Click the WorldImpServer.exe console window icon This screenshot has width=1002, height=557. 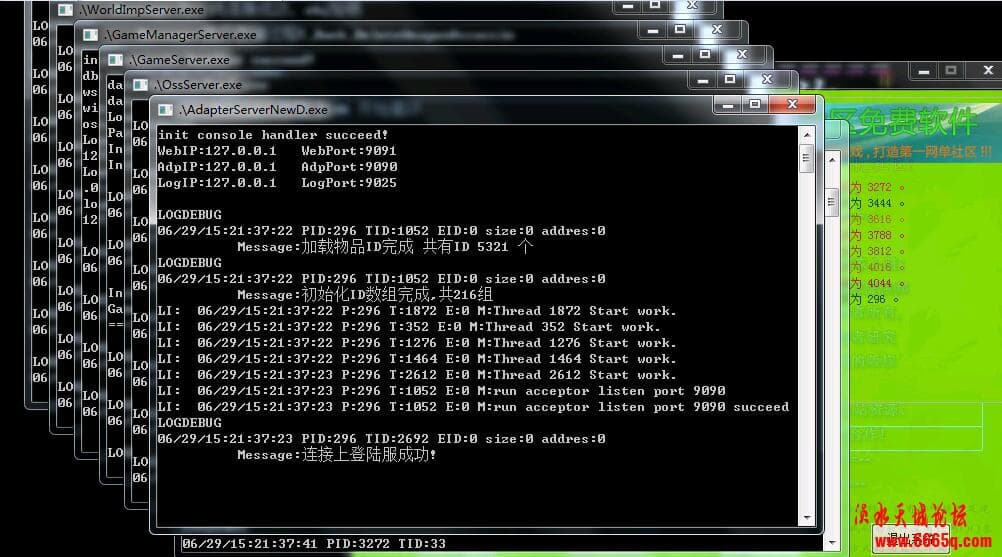tap(65, 10)
